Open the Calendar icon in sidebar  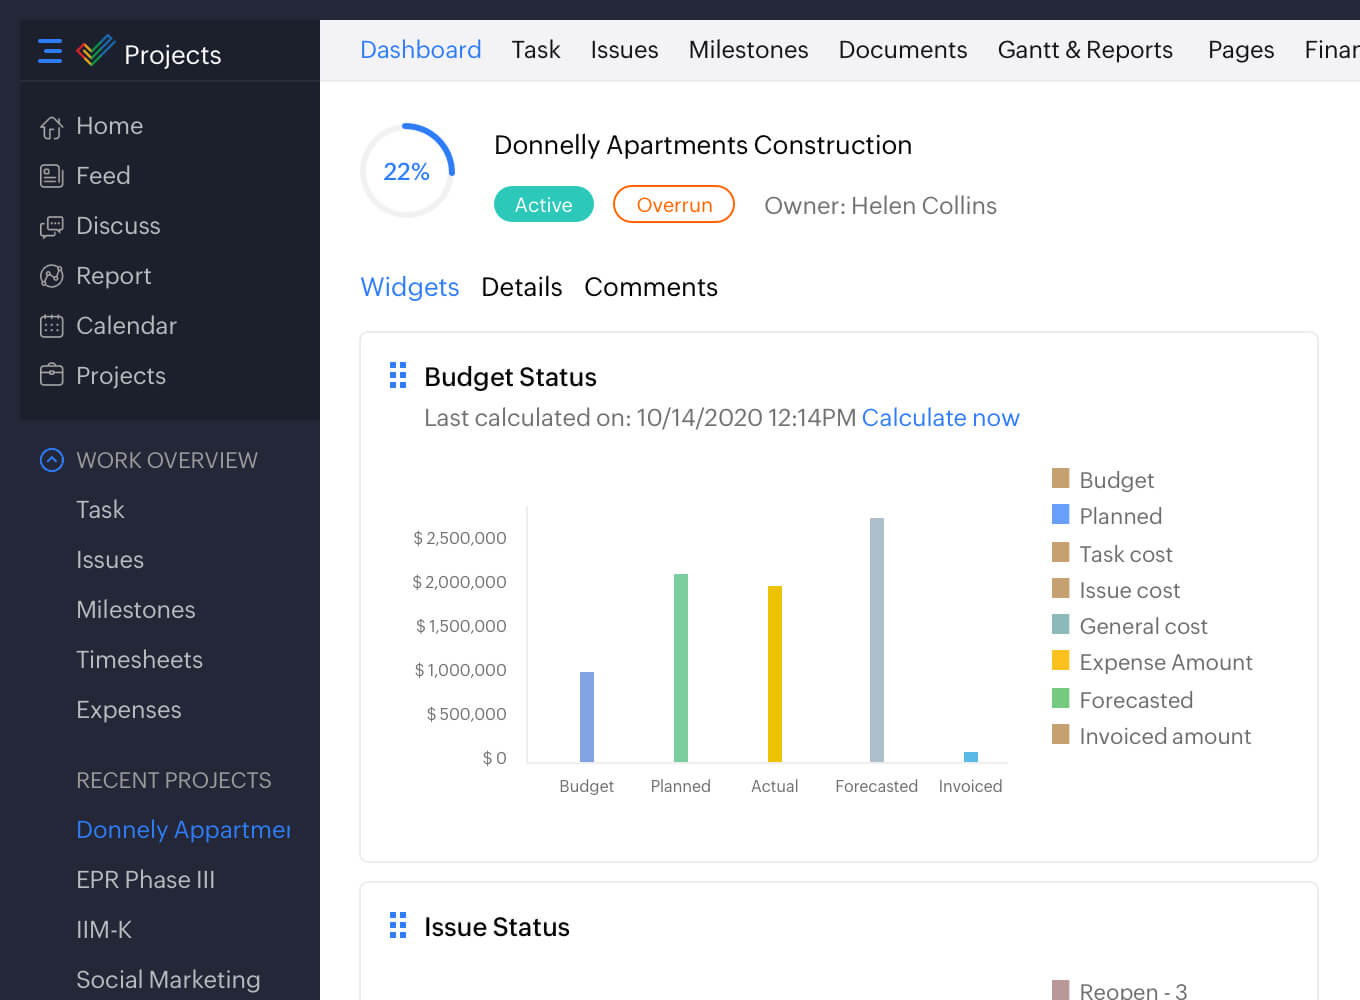pos(51,326)
